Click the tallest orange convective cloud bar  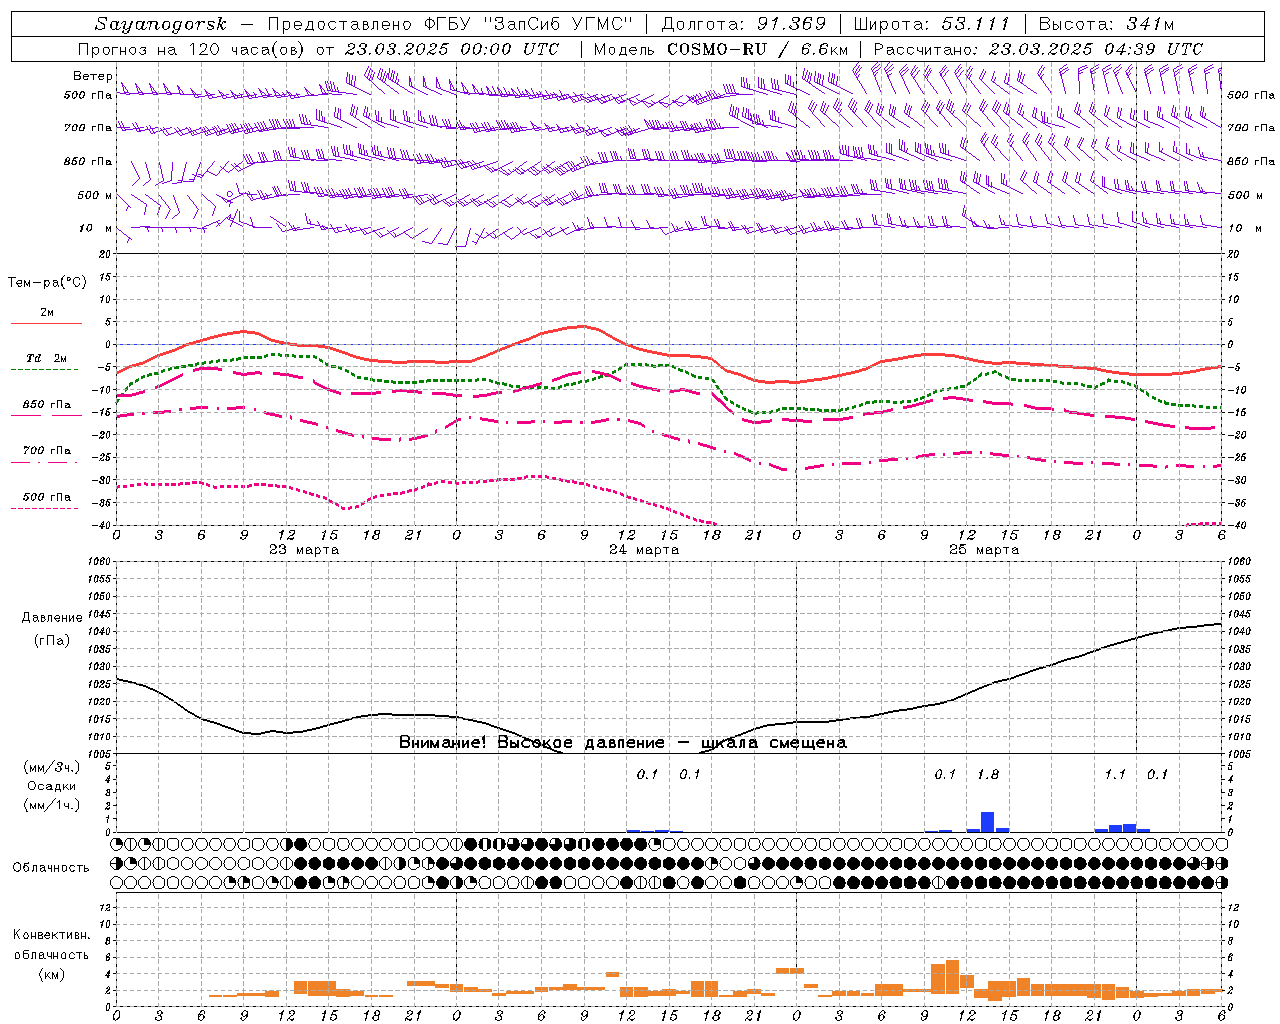[952, 977]
